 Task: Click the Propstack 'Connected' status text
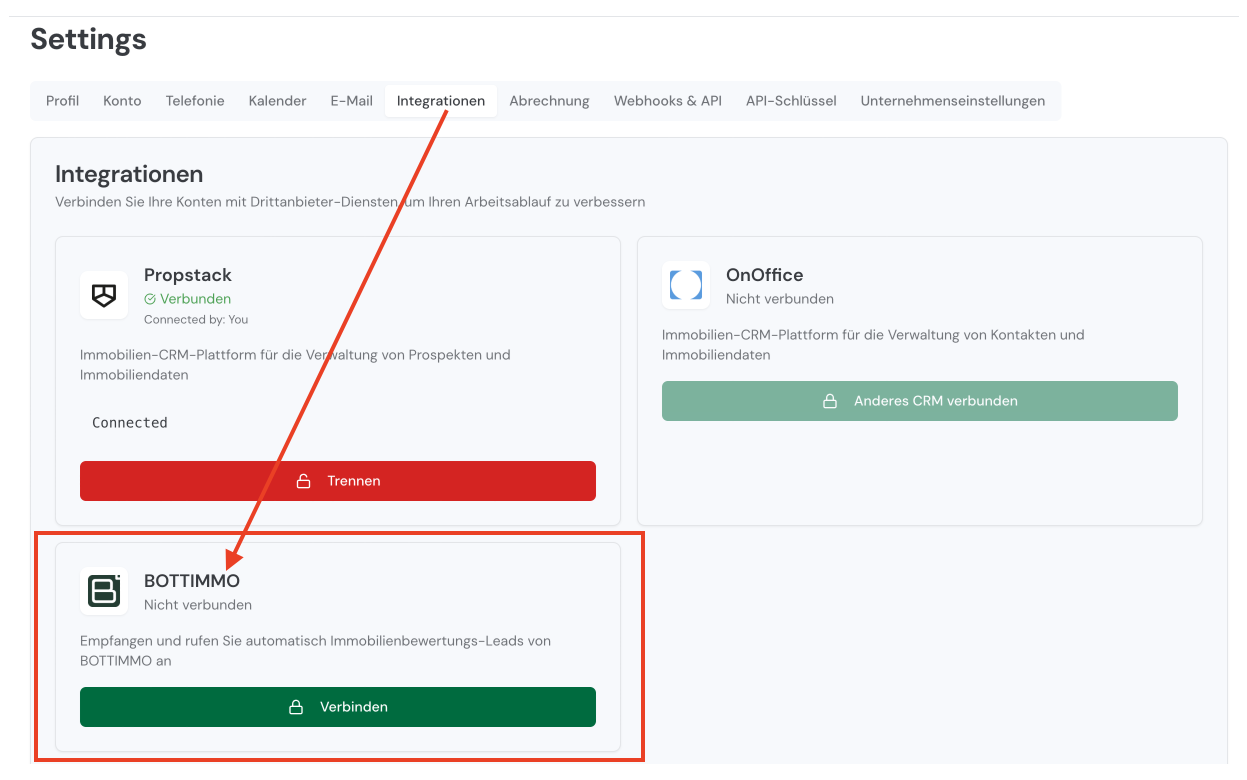130,423
